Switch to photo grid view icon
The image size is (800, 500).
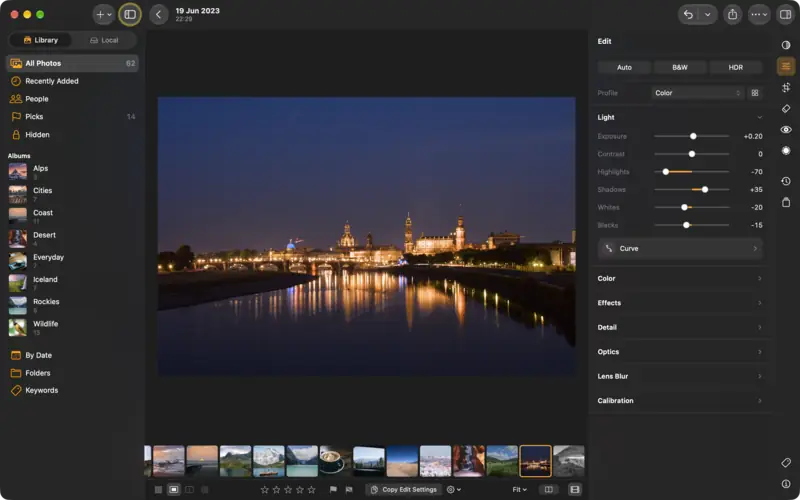pyautogui.click(x=159, y=490)
